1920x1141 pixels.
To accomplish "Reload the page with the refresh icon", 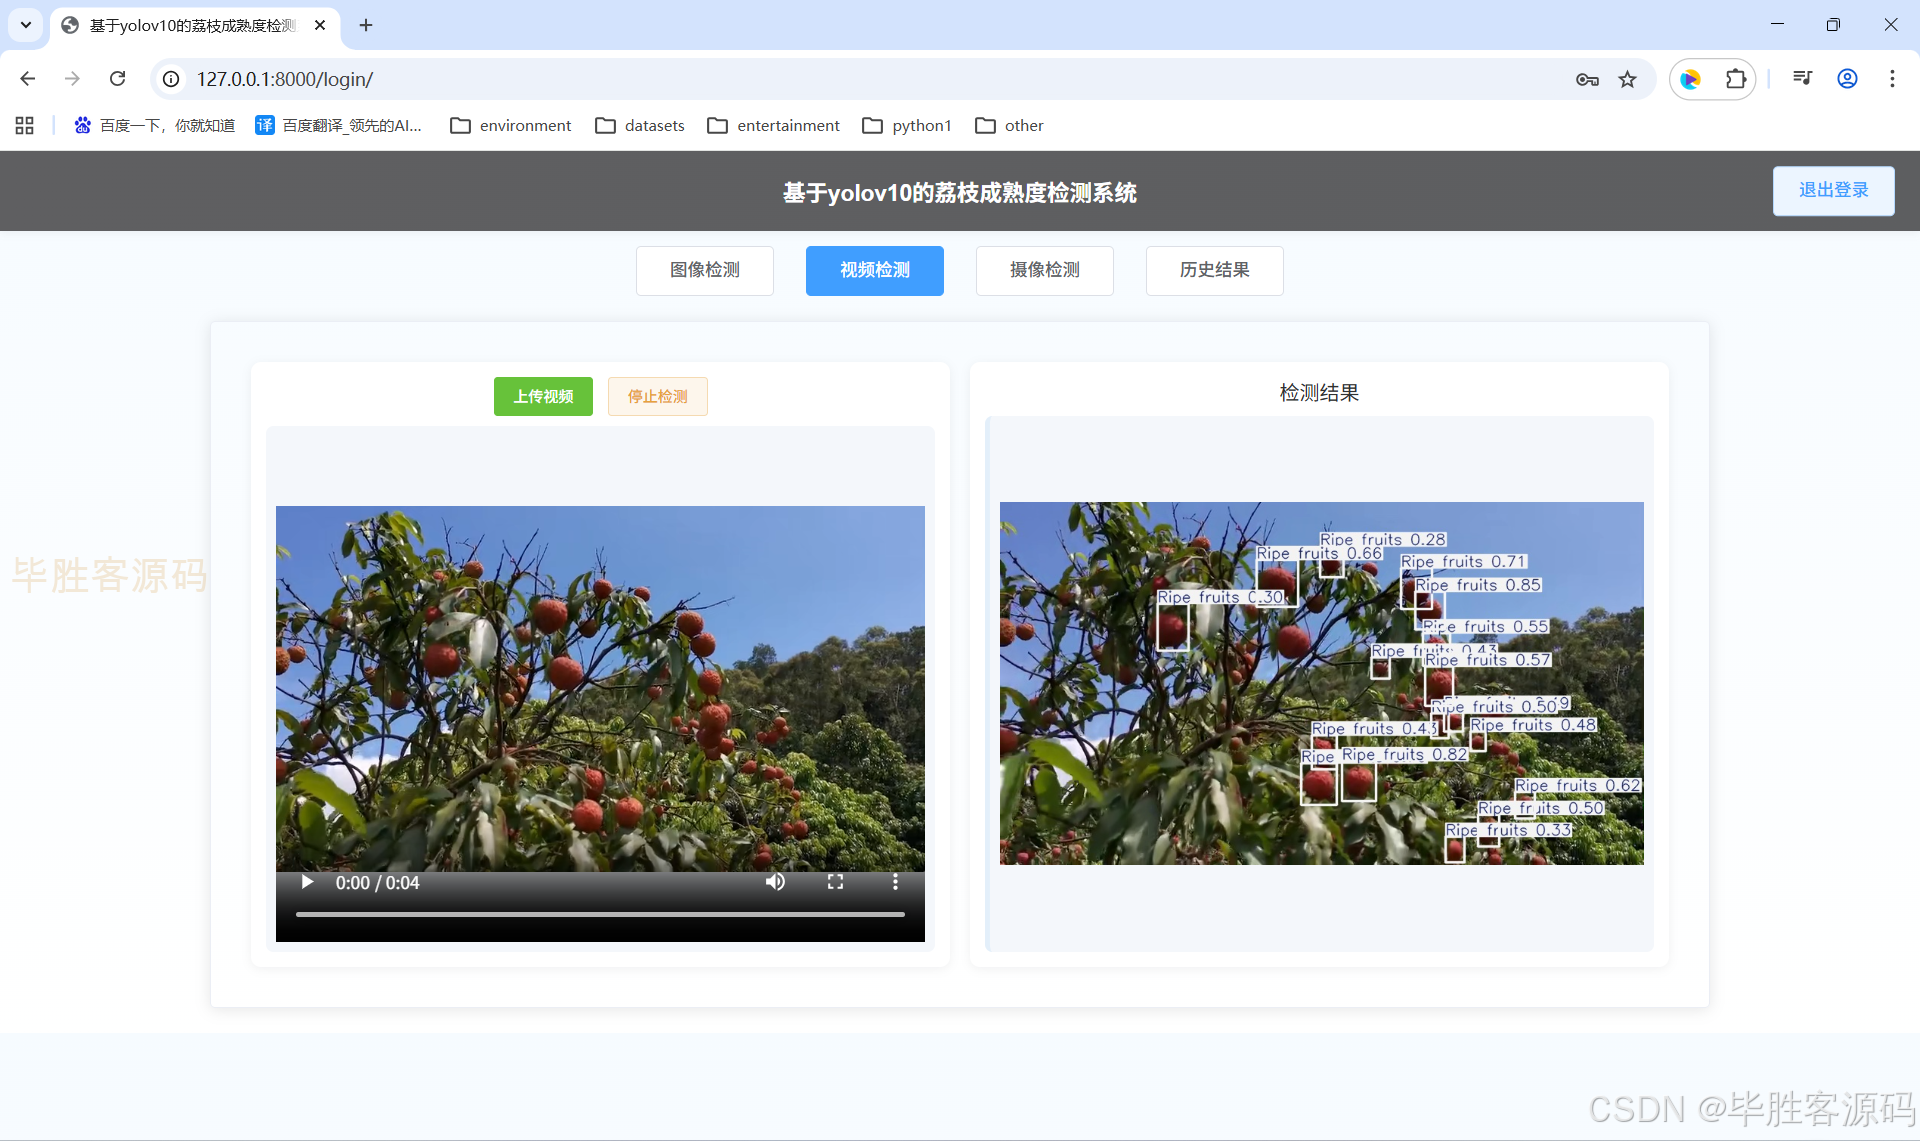I will 117,79.
